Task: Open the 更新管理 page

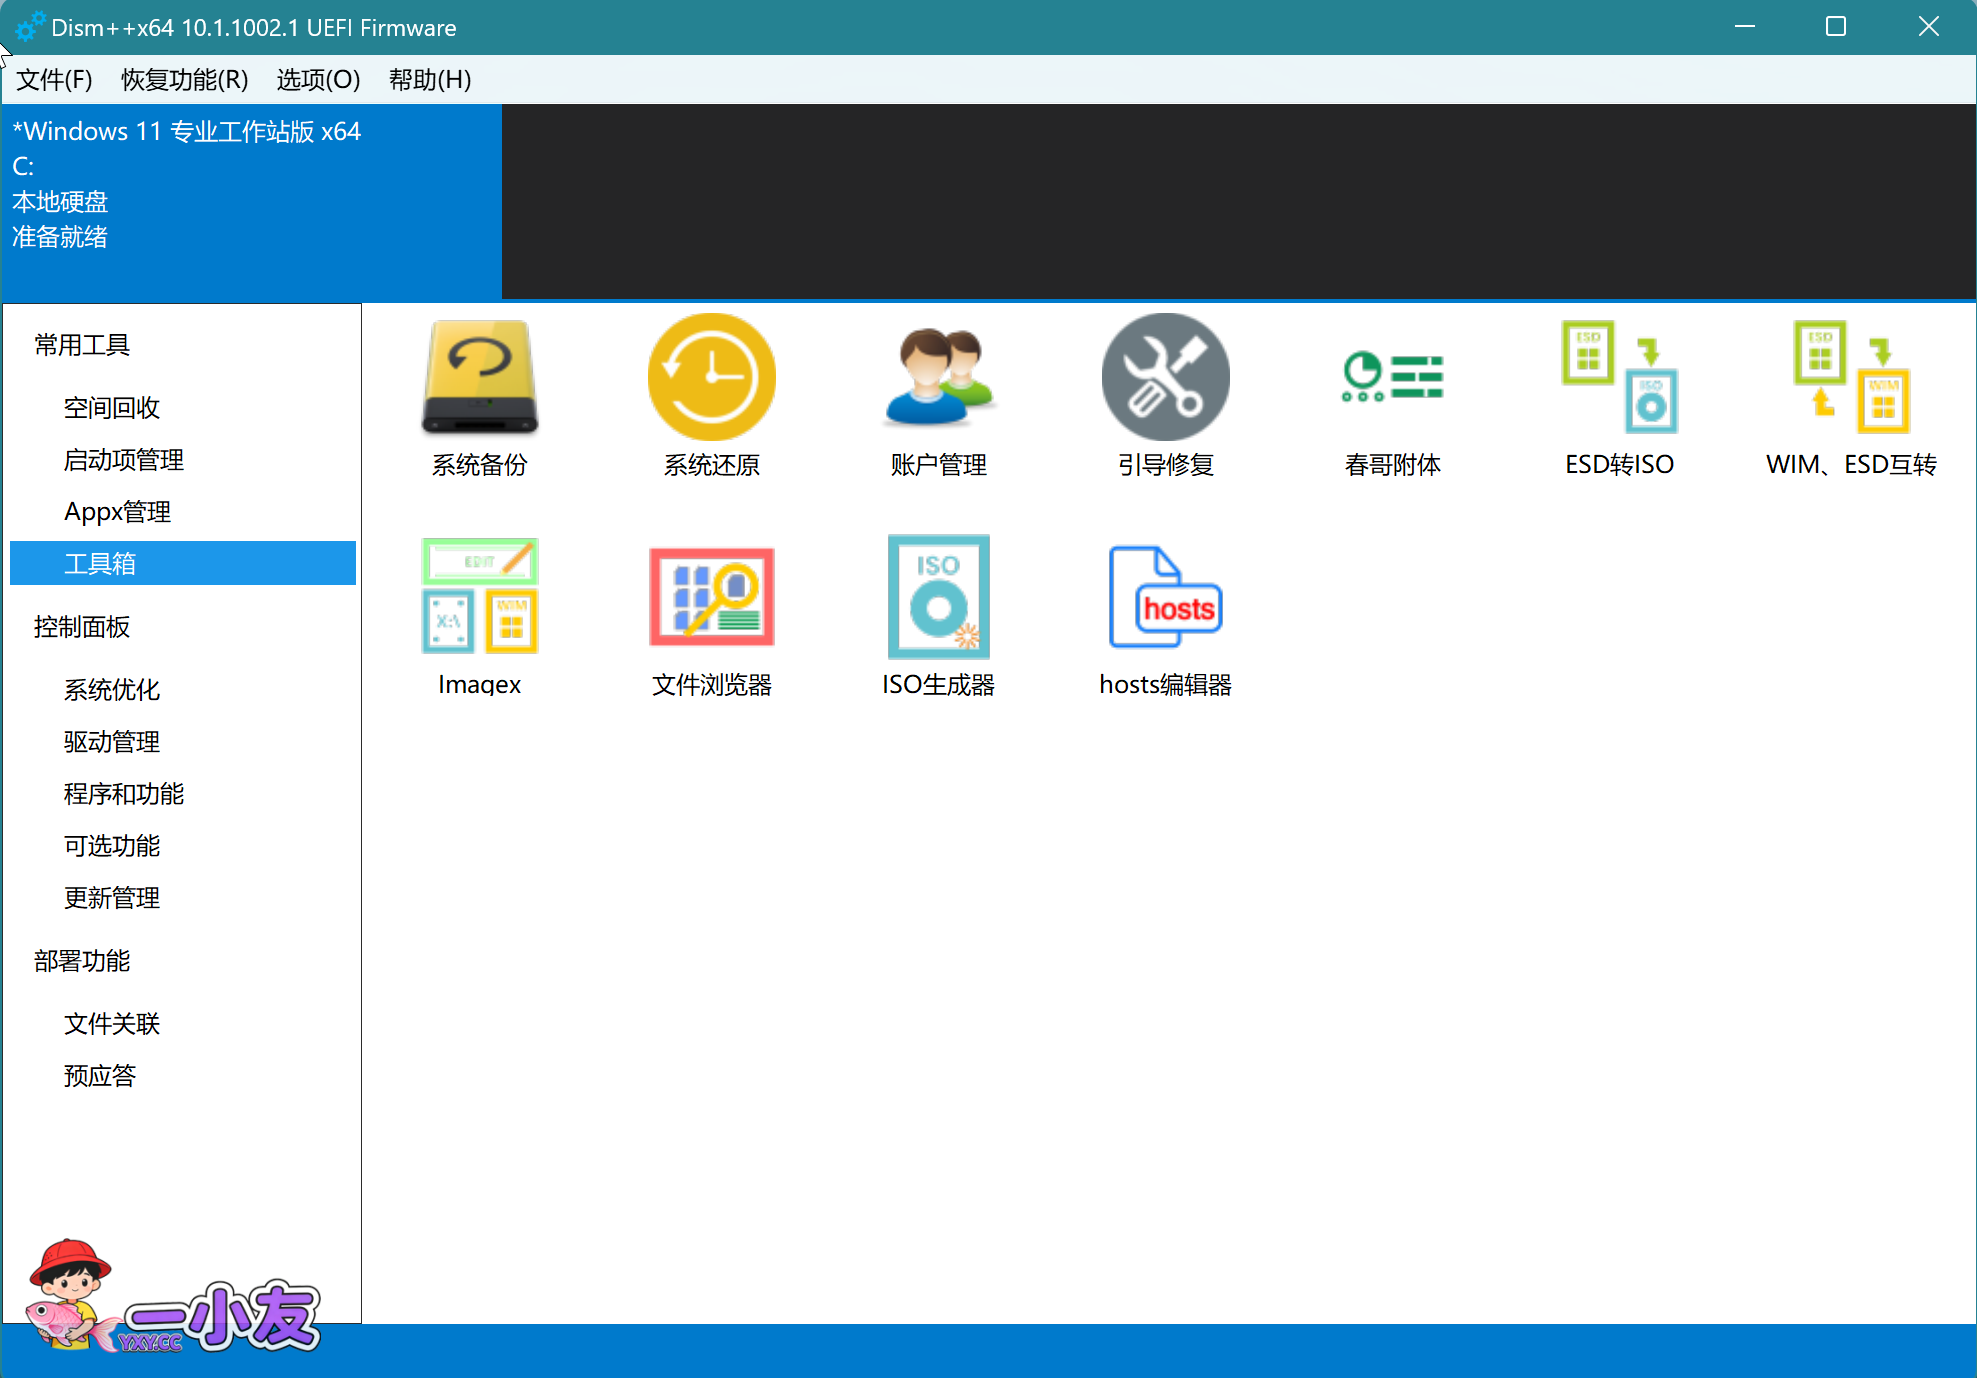Action: 111,898
